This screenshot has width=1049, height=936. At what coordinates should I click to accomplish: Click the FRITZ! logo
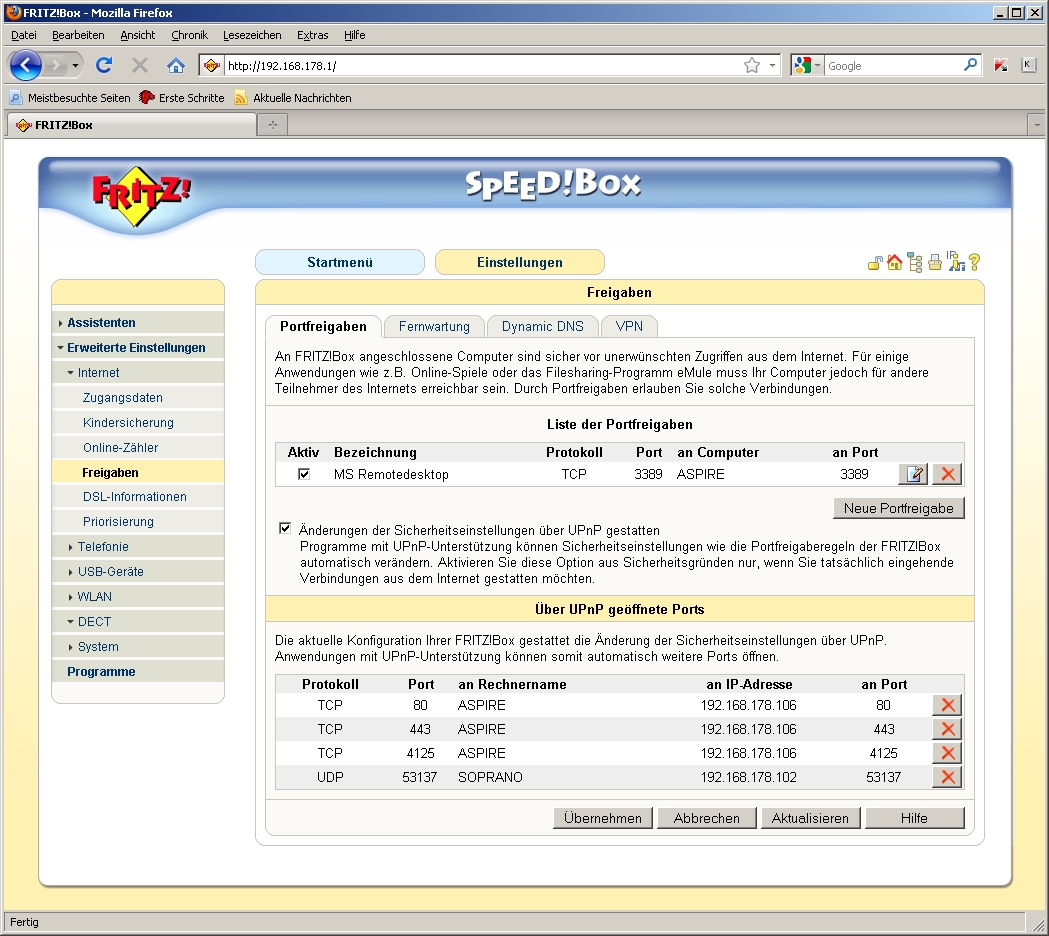(x=140, y=196)
